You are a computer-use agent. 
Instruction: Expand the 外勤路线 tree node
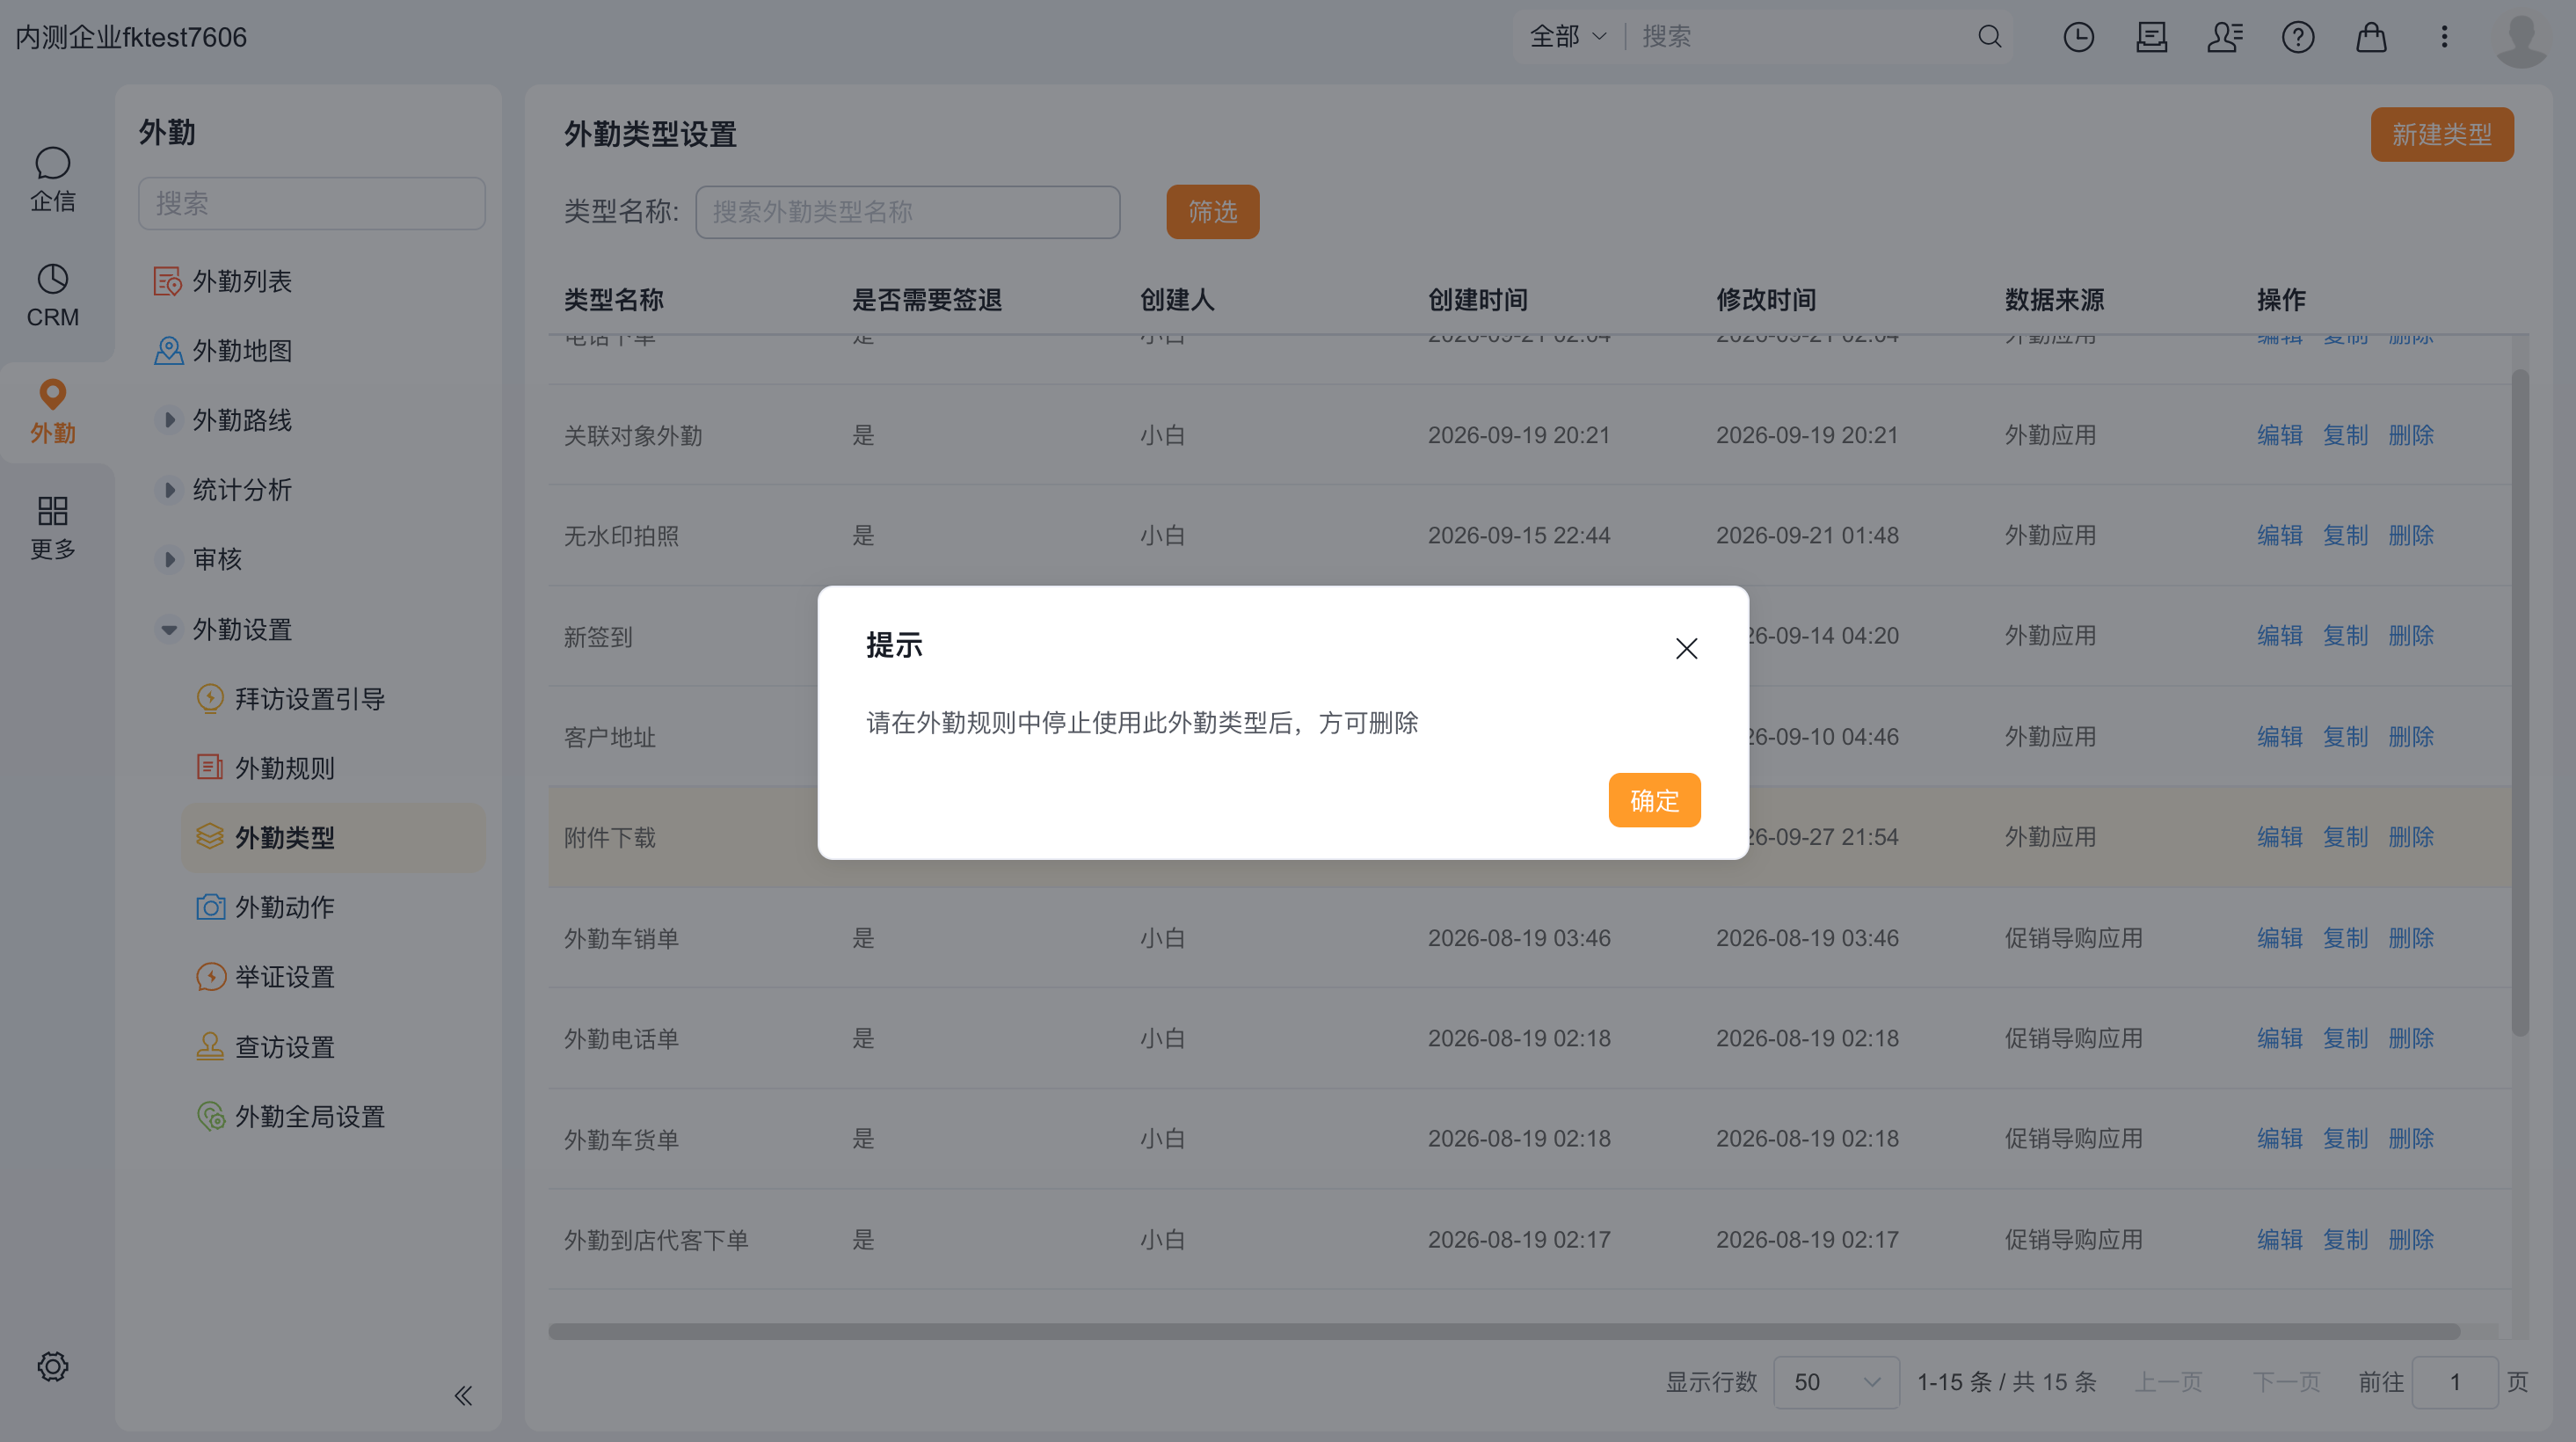pyautogui.click(x=169, y=420)
